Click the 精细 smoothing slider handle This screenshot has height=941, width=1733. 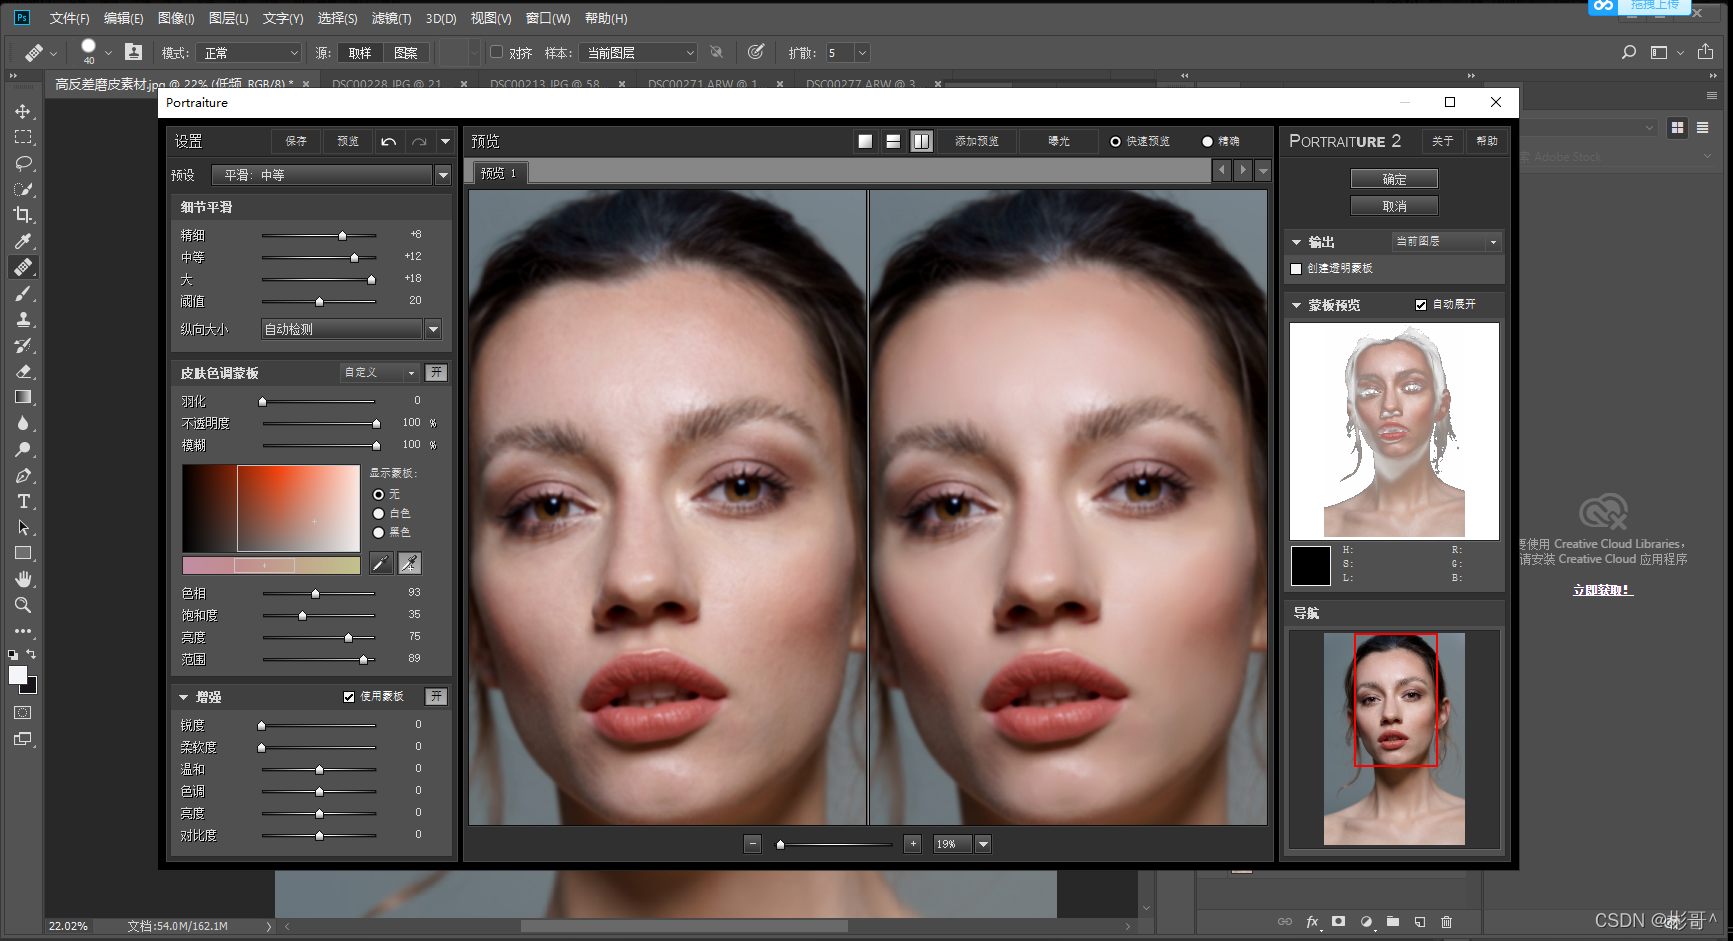(342, 236)
